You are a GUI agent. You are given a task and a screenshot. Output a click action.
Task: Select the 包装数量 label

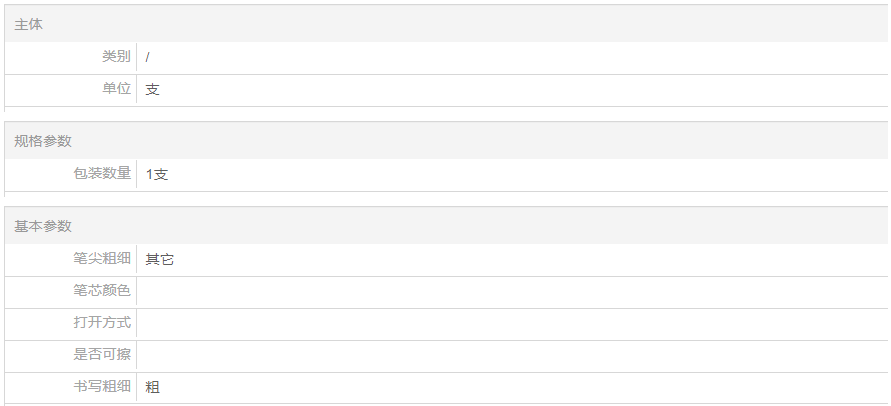(x=102, y=174)
